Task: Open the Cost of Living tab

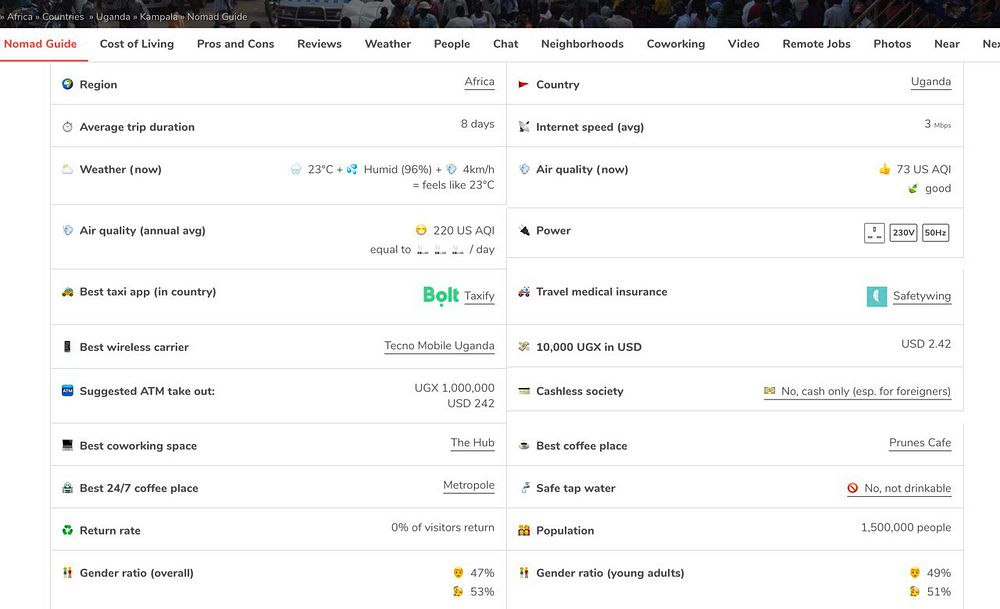Action: pyautogui.click(x=137, y=44)
